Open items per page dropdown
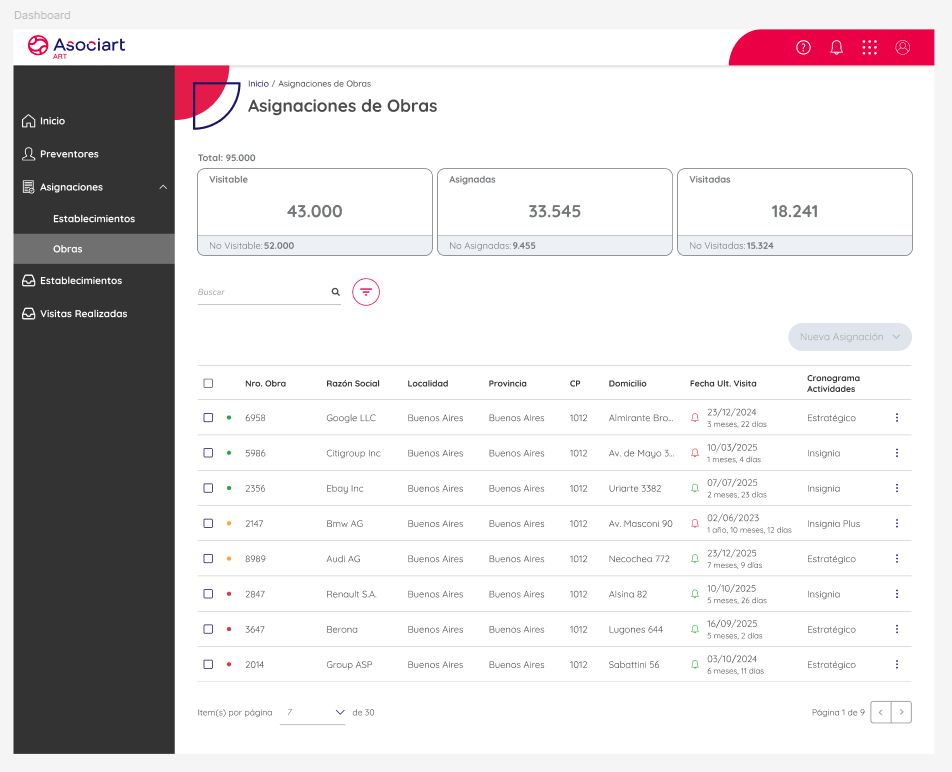Image resolution: width=952 pixels, height=772 pixels. click(313, 712)
